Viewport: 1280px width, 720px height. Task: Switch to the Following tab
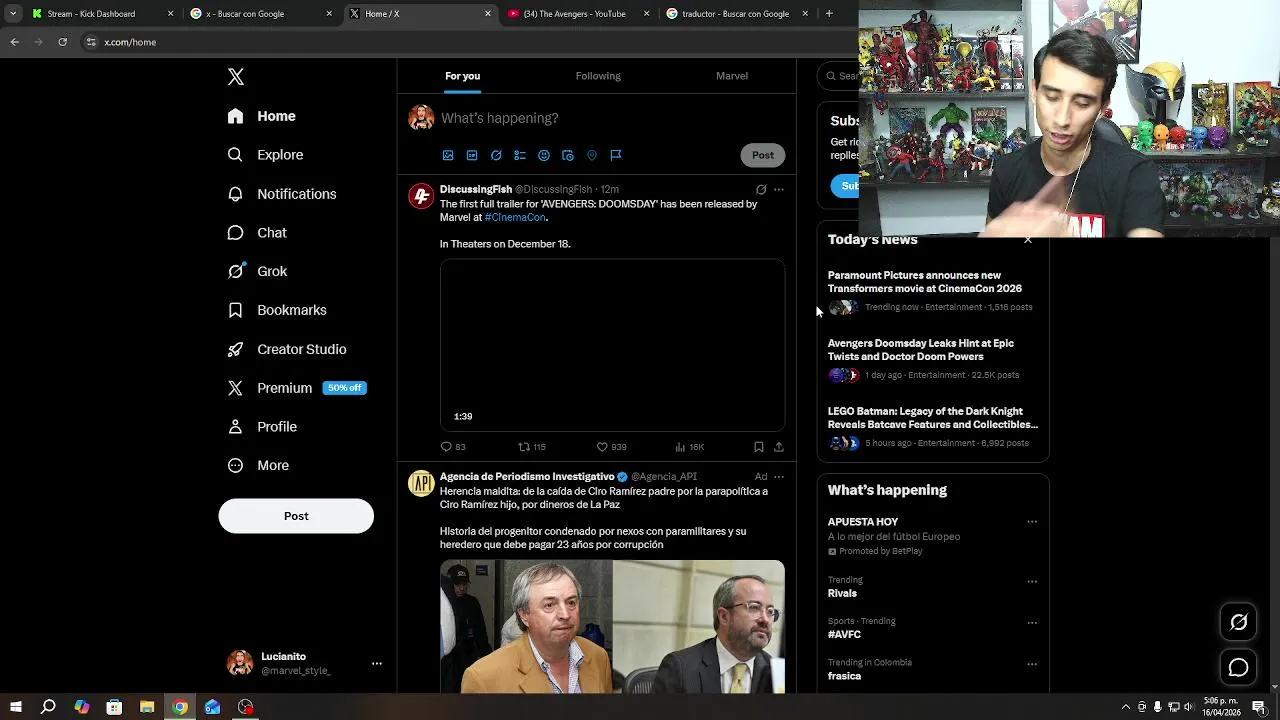(x=598, y=76)
